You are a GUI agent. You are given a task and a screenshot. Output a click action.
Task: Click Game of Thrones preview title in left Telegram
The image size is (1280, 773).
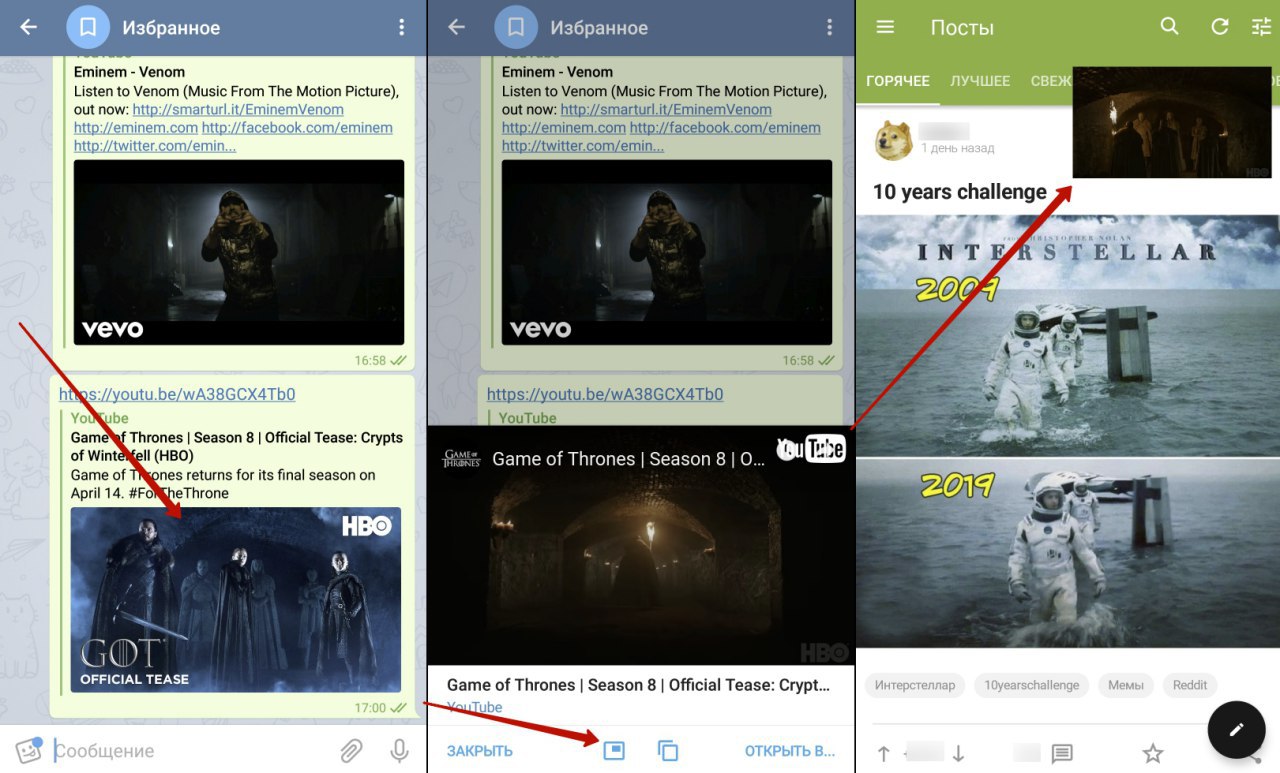click(x=237, y=447)
